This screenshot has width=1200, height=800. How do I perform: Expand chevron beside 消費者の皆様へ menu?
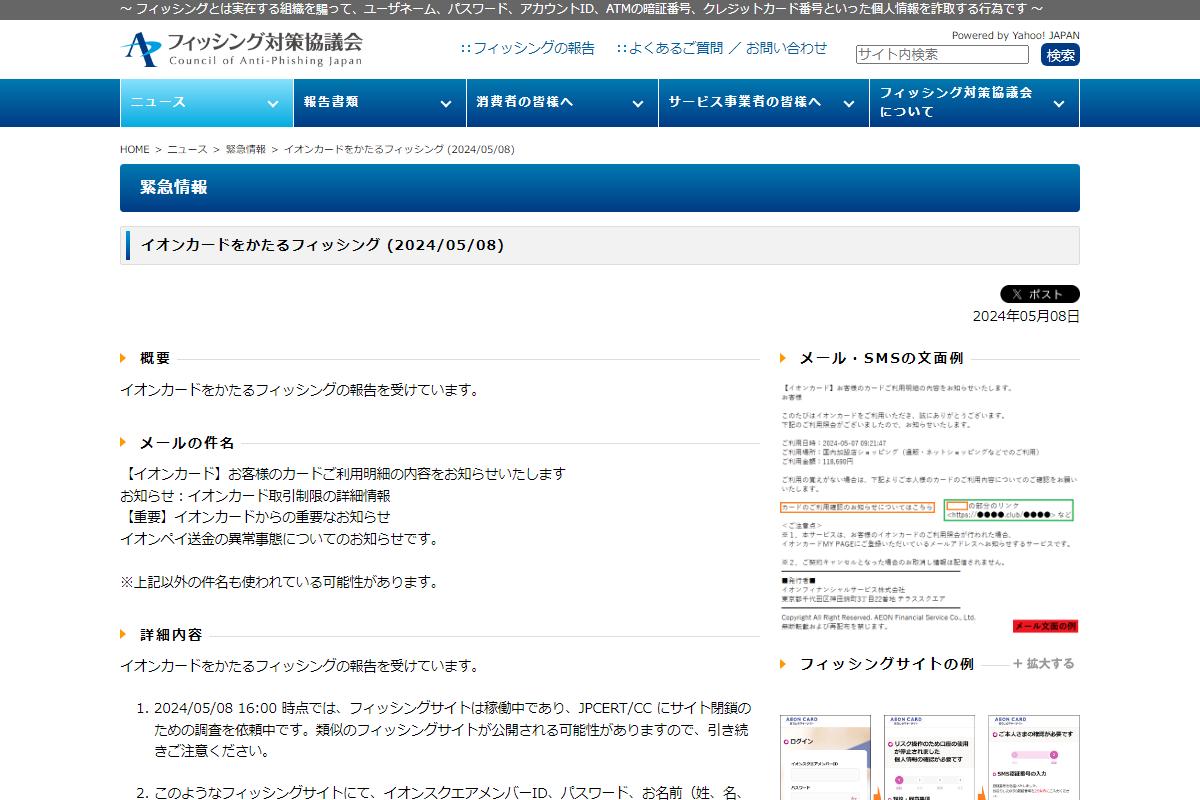(638, 103)
